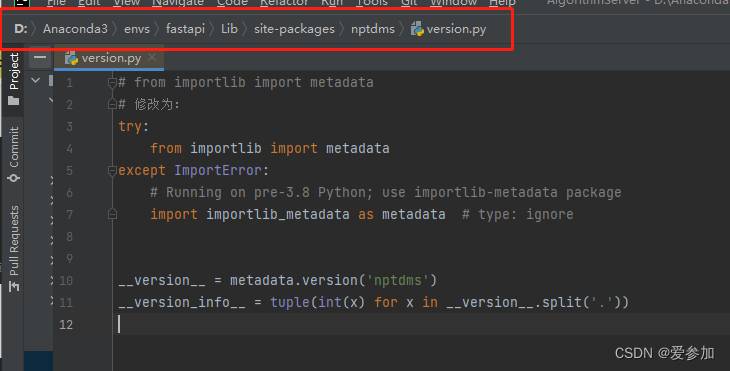This screenshot has width=730, height=371.
Task: Click the 'nptdms' string literal on line 10
Action: [x=398, y=281]
